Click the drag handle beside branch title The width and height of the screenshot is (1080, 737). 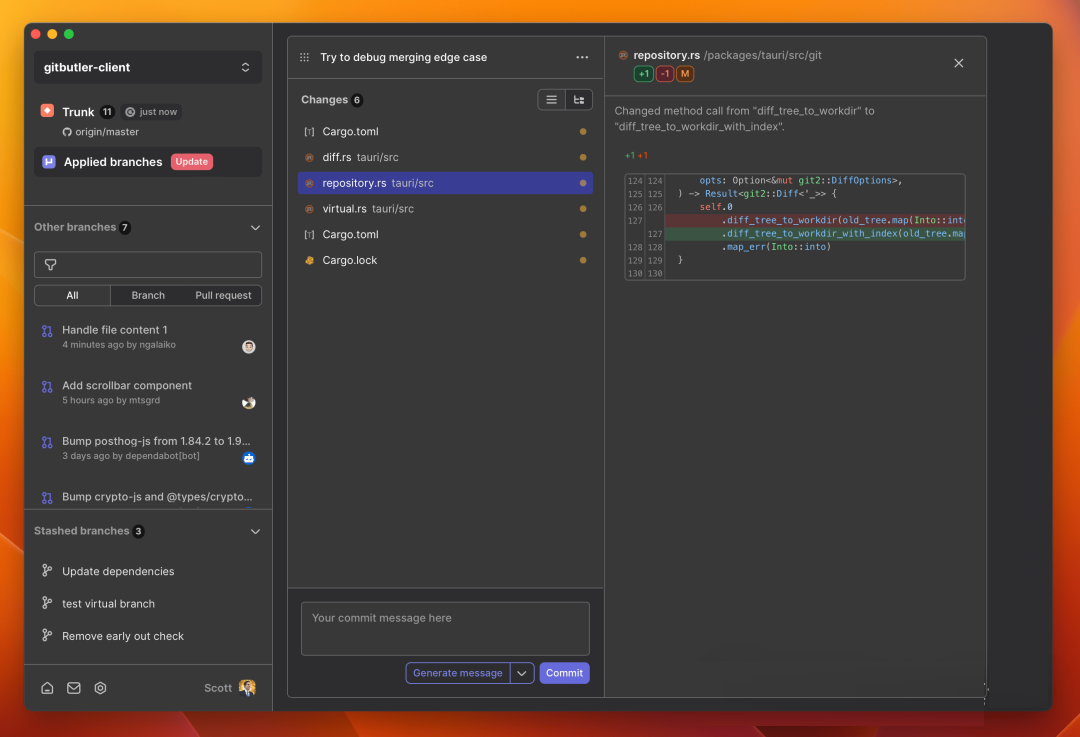pyautogui.click(x=305, y=58)
